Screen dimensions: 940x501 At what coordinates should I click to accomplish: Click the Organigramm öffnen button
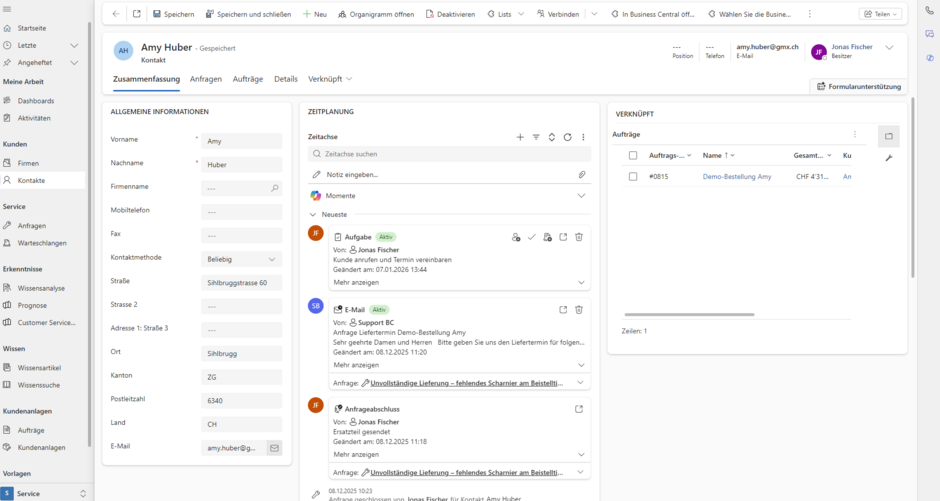tap(376, 14)
